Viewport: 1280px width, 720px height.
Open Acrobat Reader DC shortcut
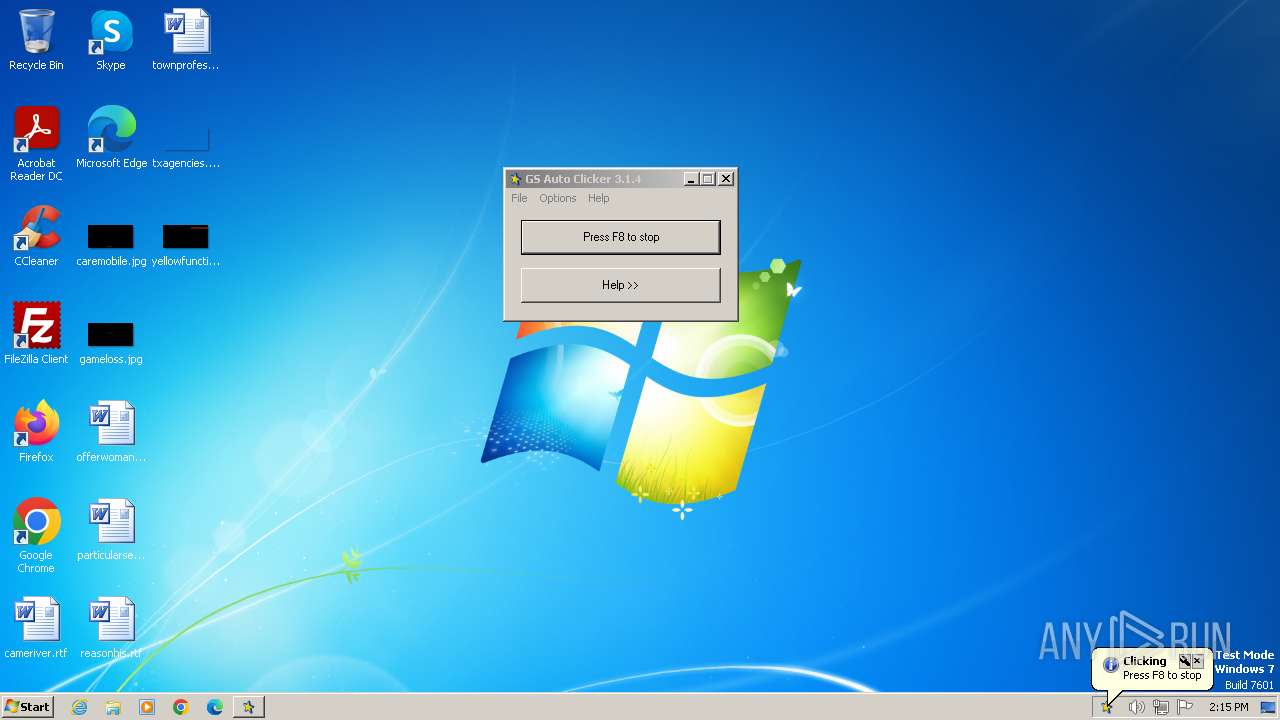pyautogui.click(x=36, y=143)
